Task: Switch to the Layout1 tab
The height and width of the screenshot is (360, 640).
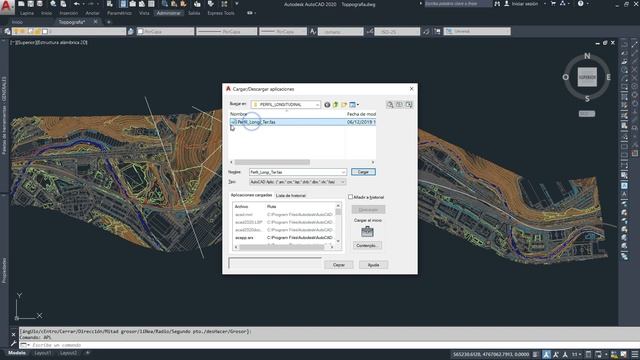Action: (x=43, y=353)
